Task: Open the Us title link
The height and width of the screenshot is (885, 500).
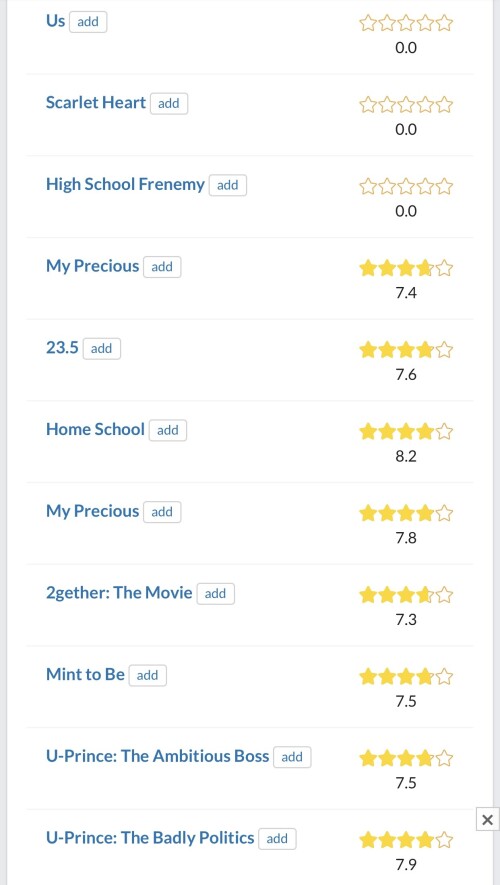Action: (55, 21)
